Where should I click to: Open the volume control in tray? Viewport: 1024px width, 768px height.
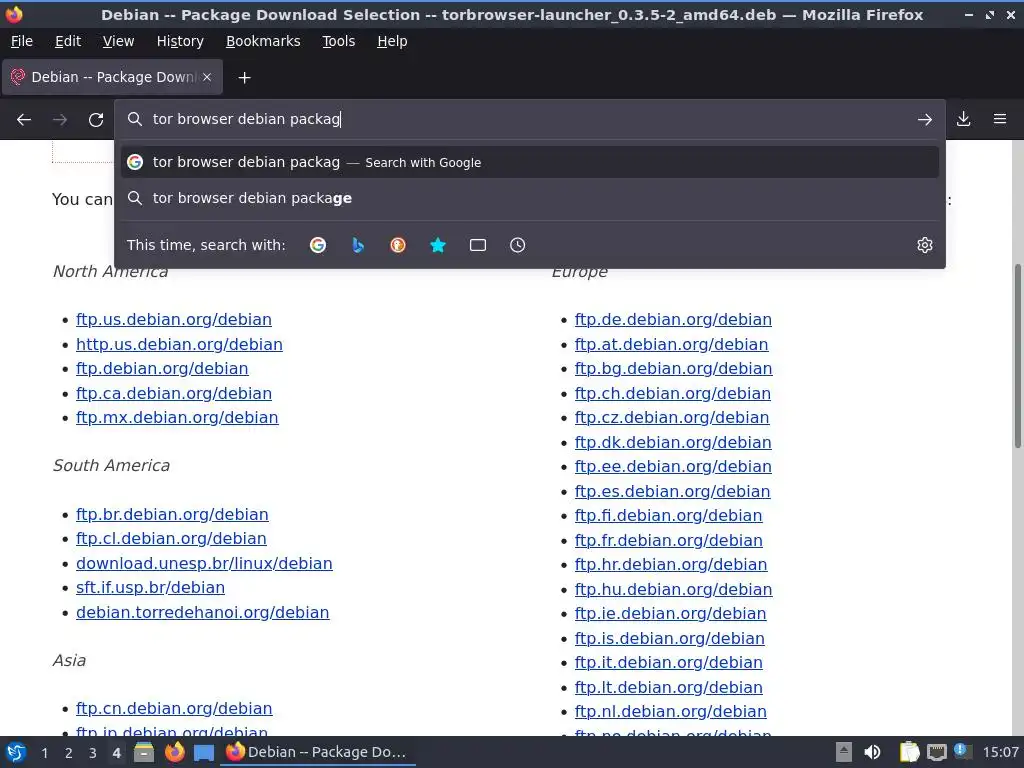(x=872, y=752)
